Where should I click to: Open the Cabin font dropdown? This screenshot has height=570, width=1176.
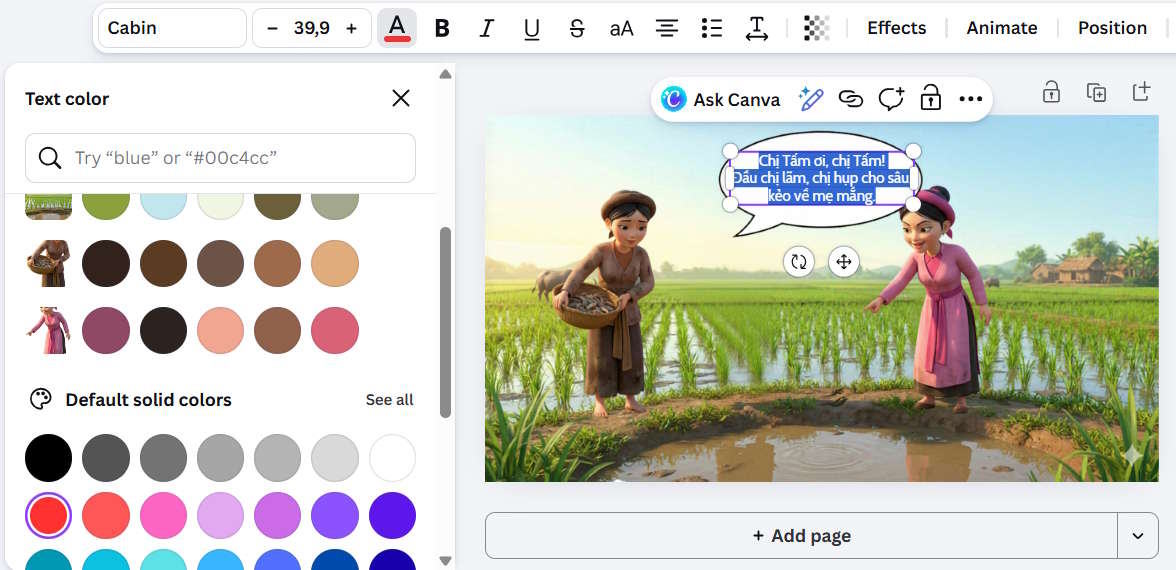(x=172, y=28)
